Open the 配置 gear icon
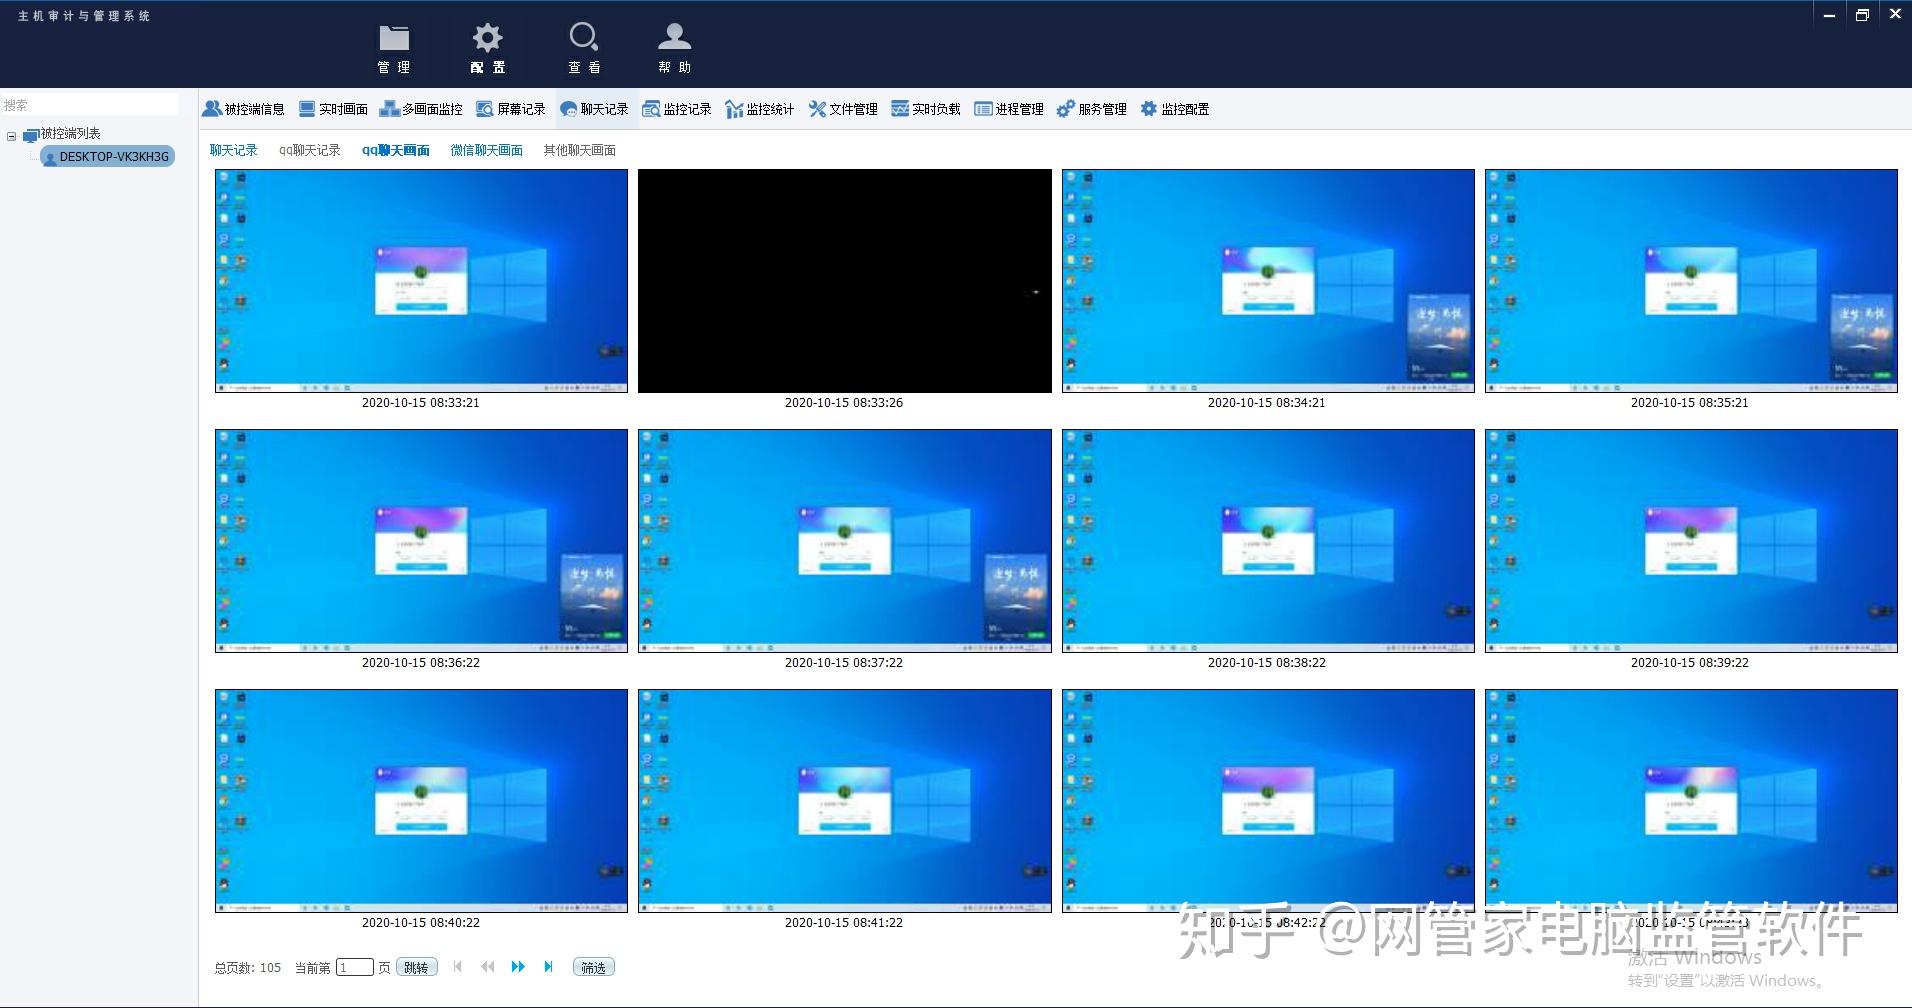 (488, 48)
